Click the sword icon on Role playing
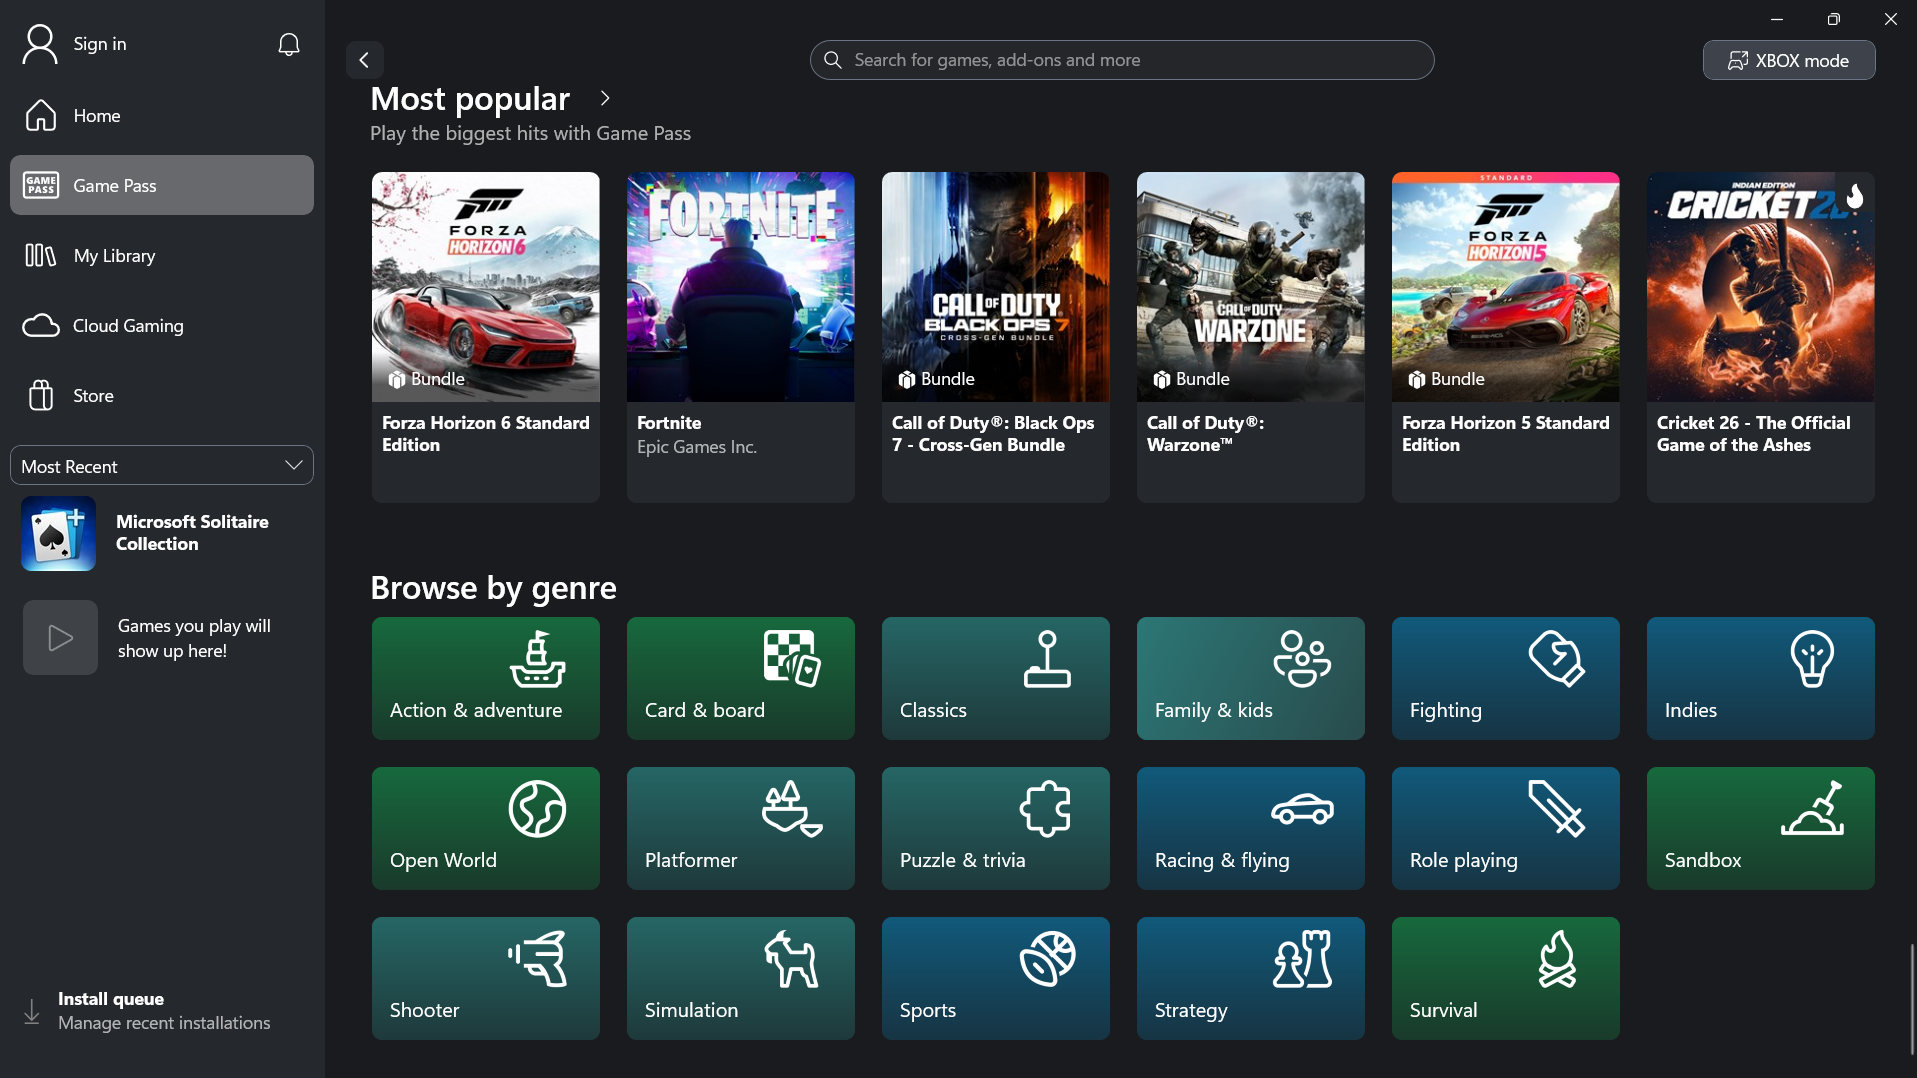This screenshot has width=1917, height=1078. [x=1557, y=809]
